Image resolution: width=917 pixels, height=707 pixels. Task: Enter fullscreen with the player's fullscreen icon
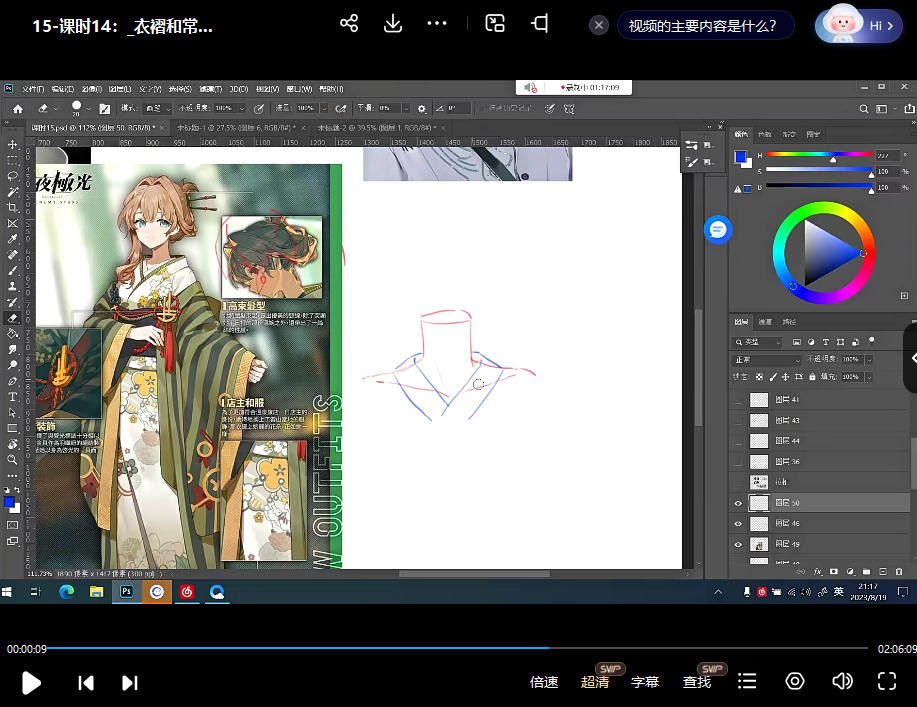click(x=886, y=681)
